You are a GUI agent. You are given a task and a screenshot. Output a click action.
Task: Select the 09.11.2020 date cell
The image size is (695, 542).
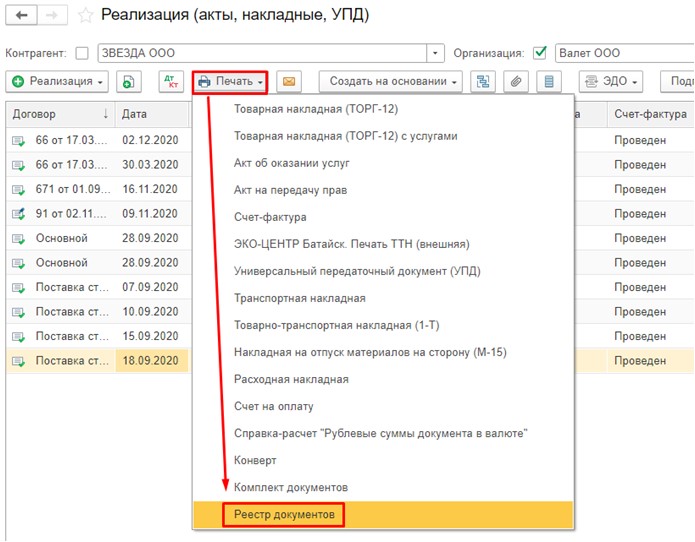click(152, 213)
